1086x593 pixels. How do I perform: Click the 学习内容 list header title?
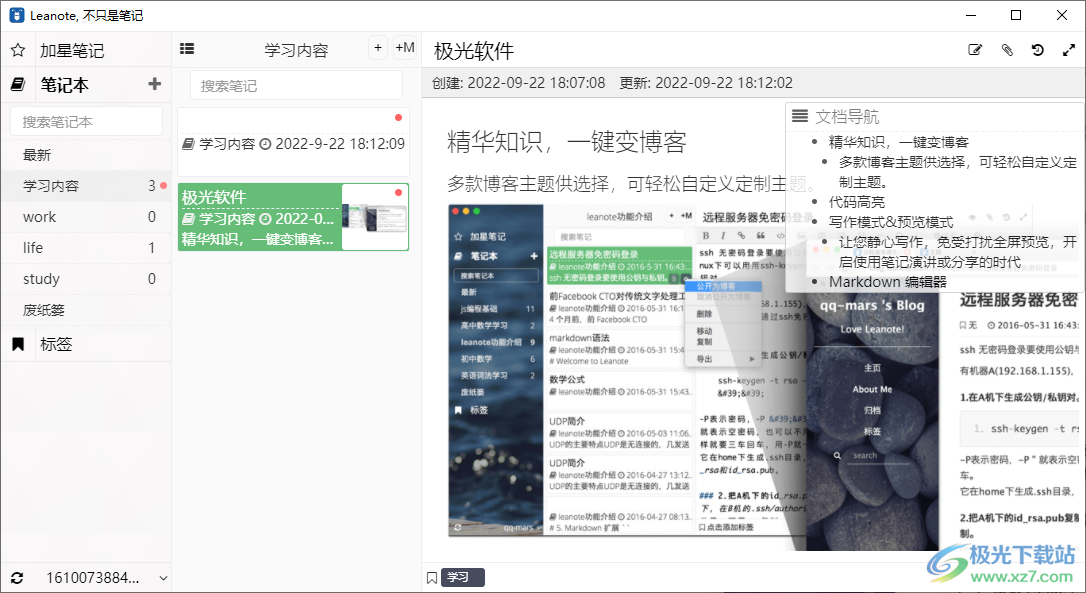[296, 50]
